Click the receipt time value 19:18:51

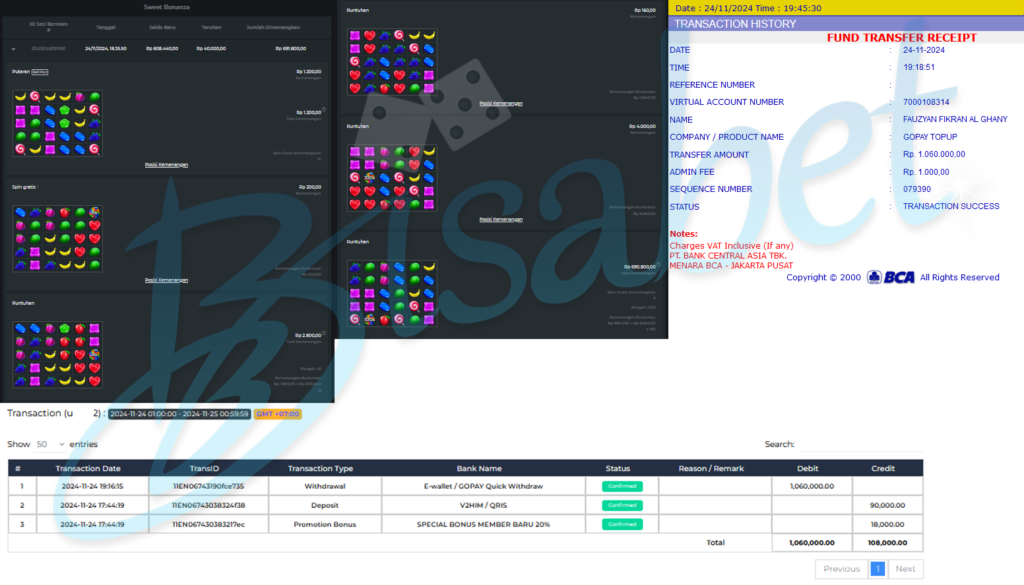click(919, 67)
